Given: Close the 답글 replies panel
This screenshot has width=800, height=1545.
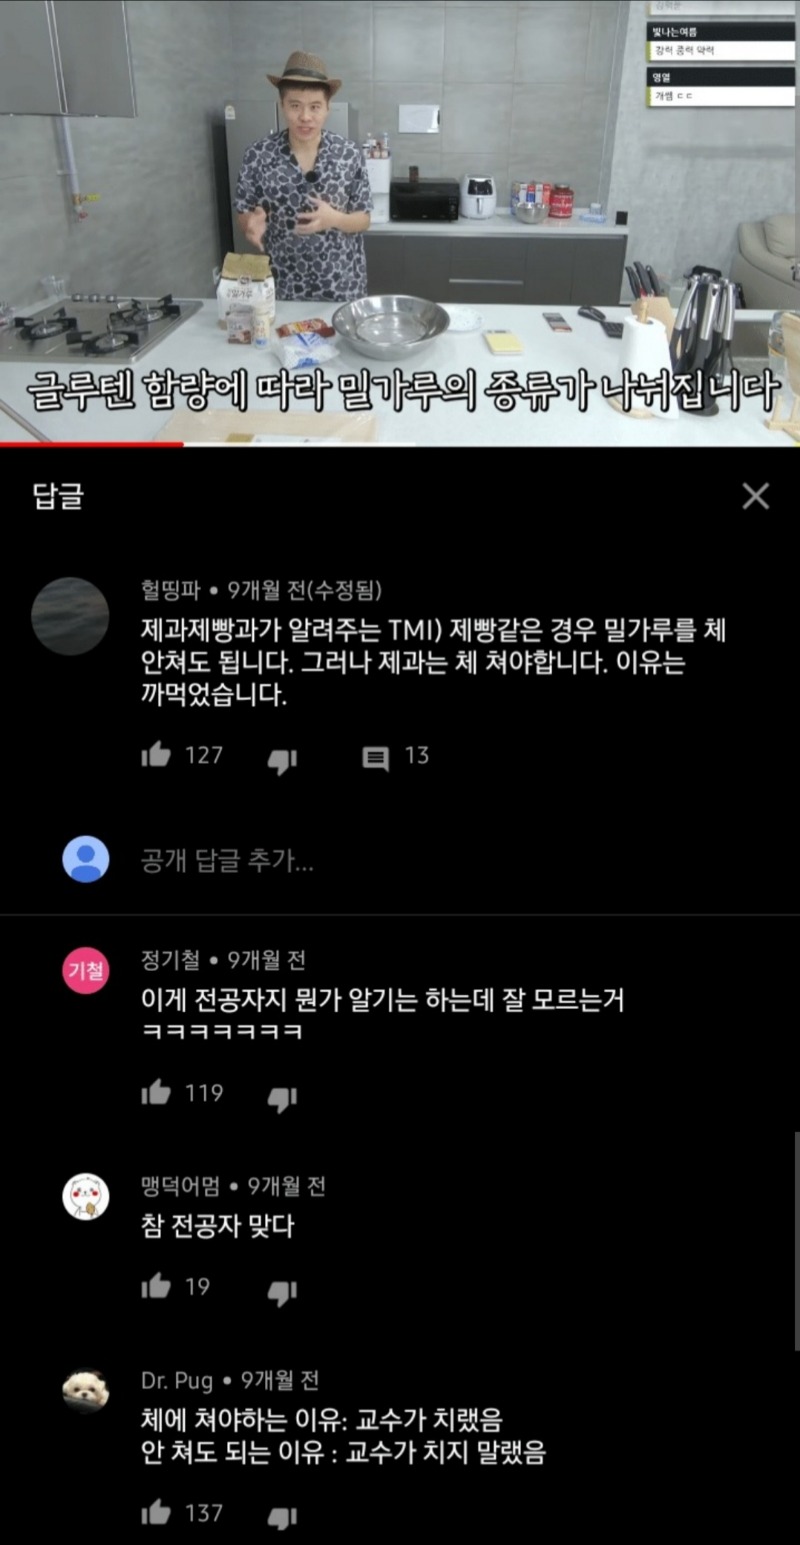Looking at the screenshot, I should pyautogui.click(x=755, y=496).
